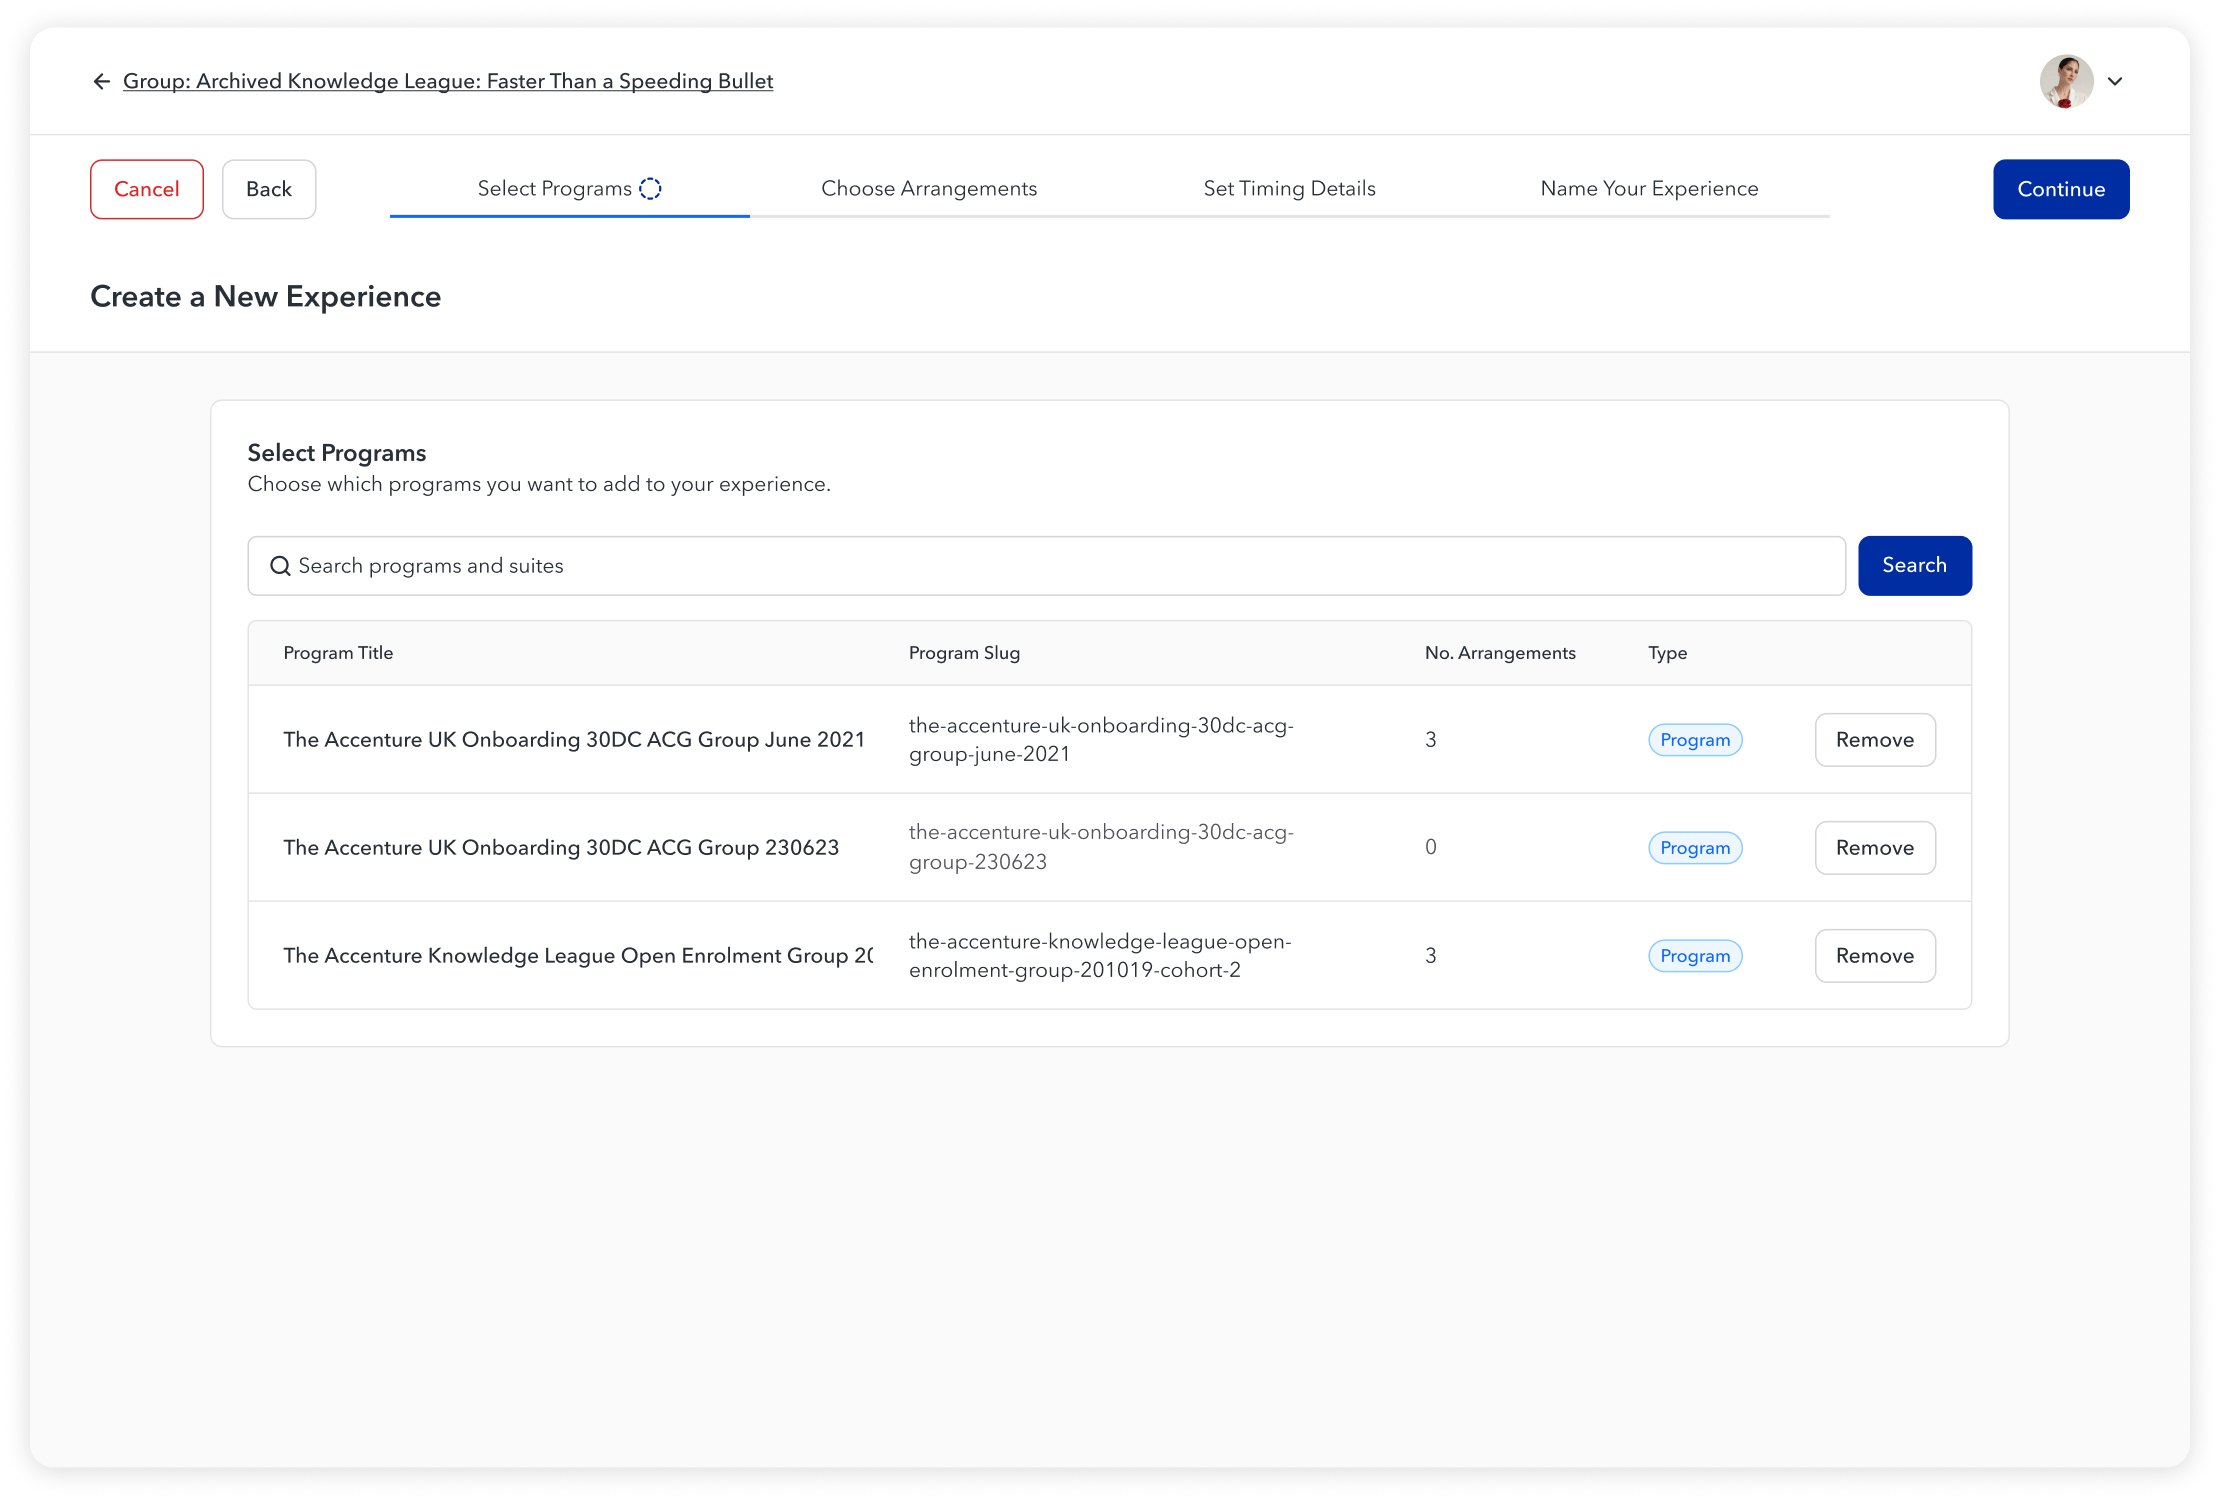Switch to the Select Programs step tab
Viewport: 2220px width, 1501px height.
click(555, 189)
